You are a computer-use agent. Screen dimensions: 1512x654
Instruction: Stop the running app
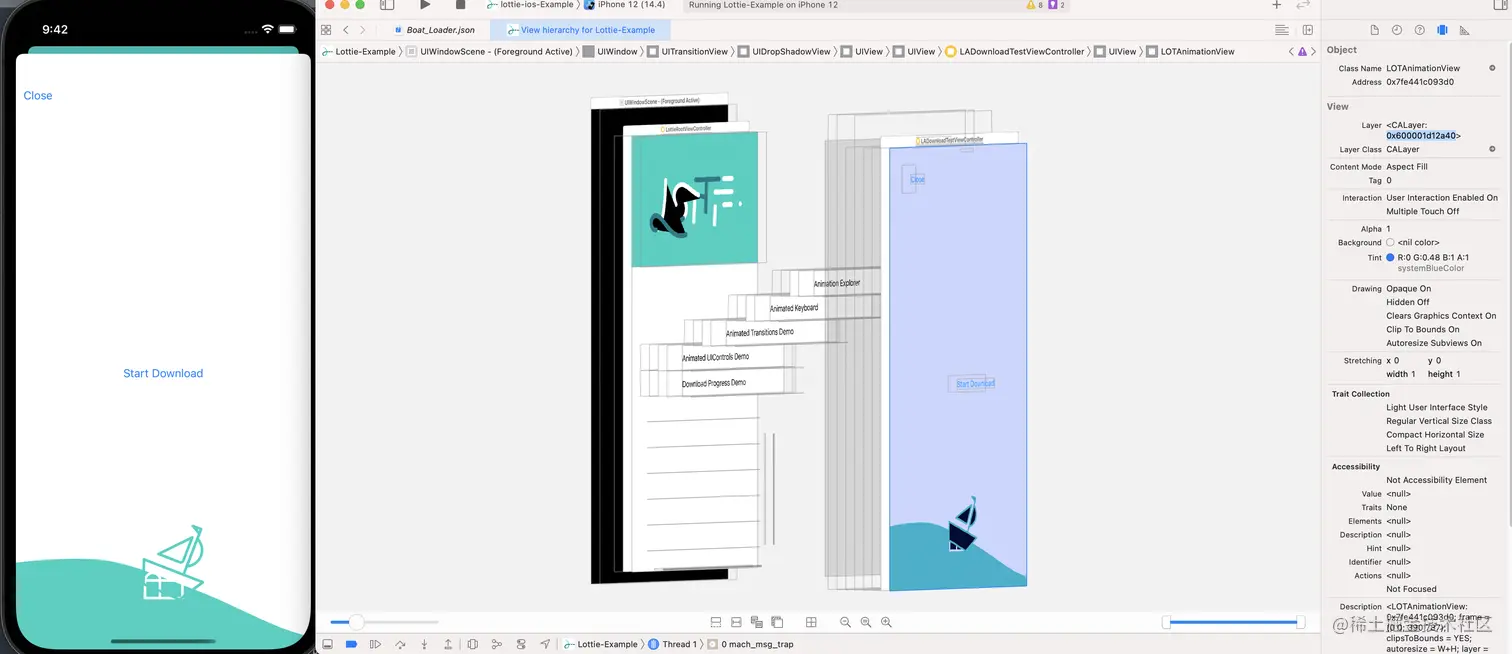[x=460, y=5]
